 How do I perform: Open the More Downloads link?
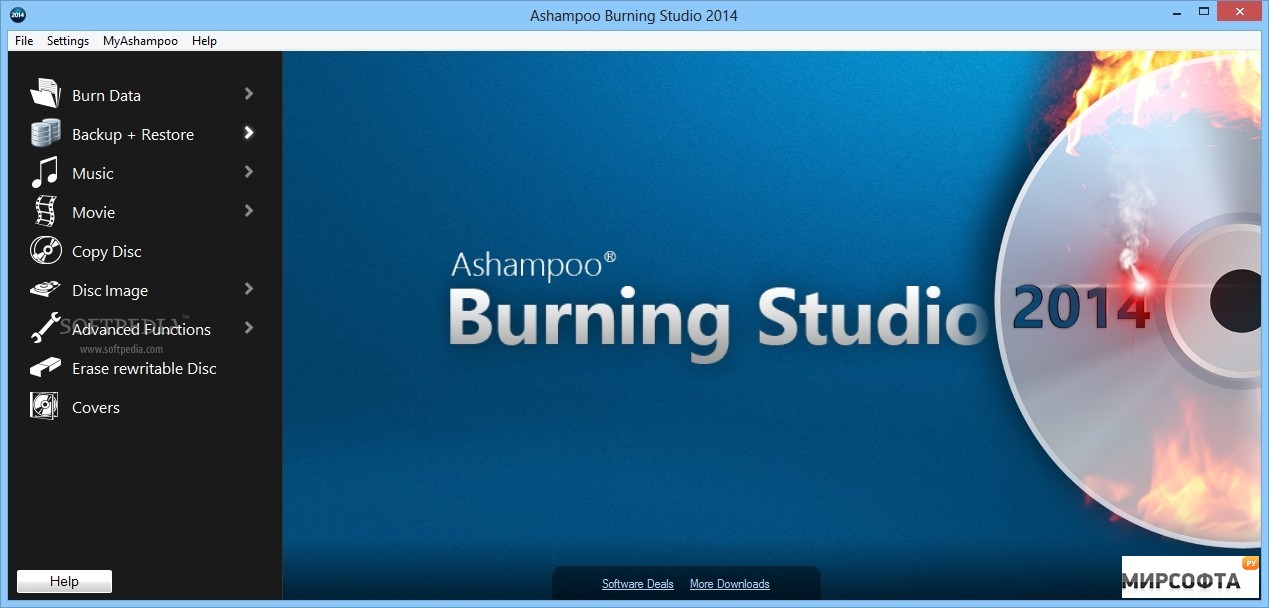tap(730, 584)
